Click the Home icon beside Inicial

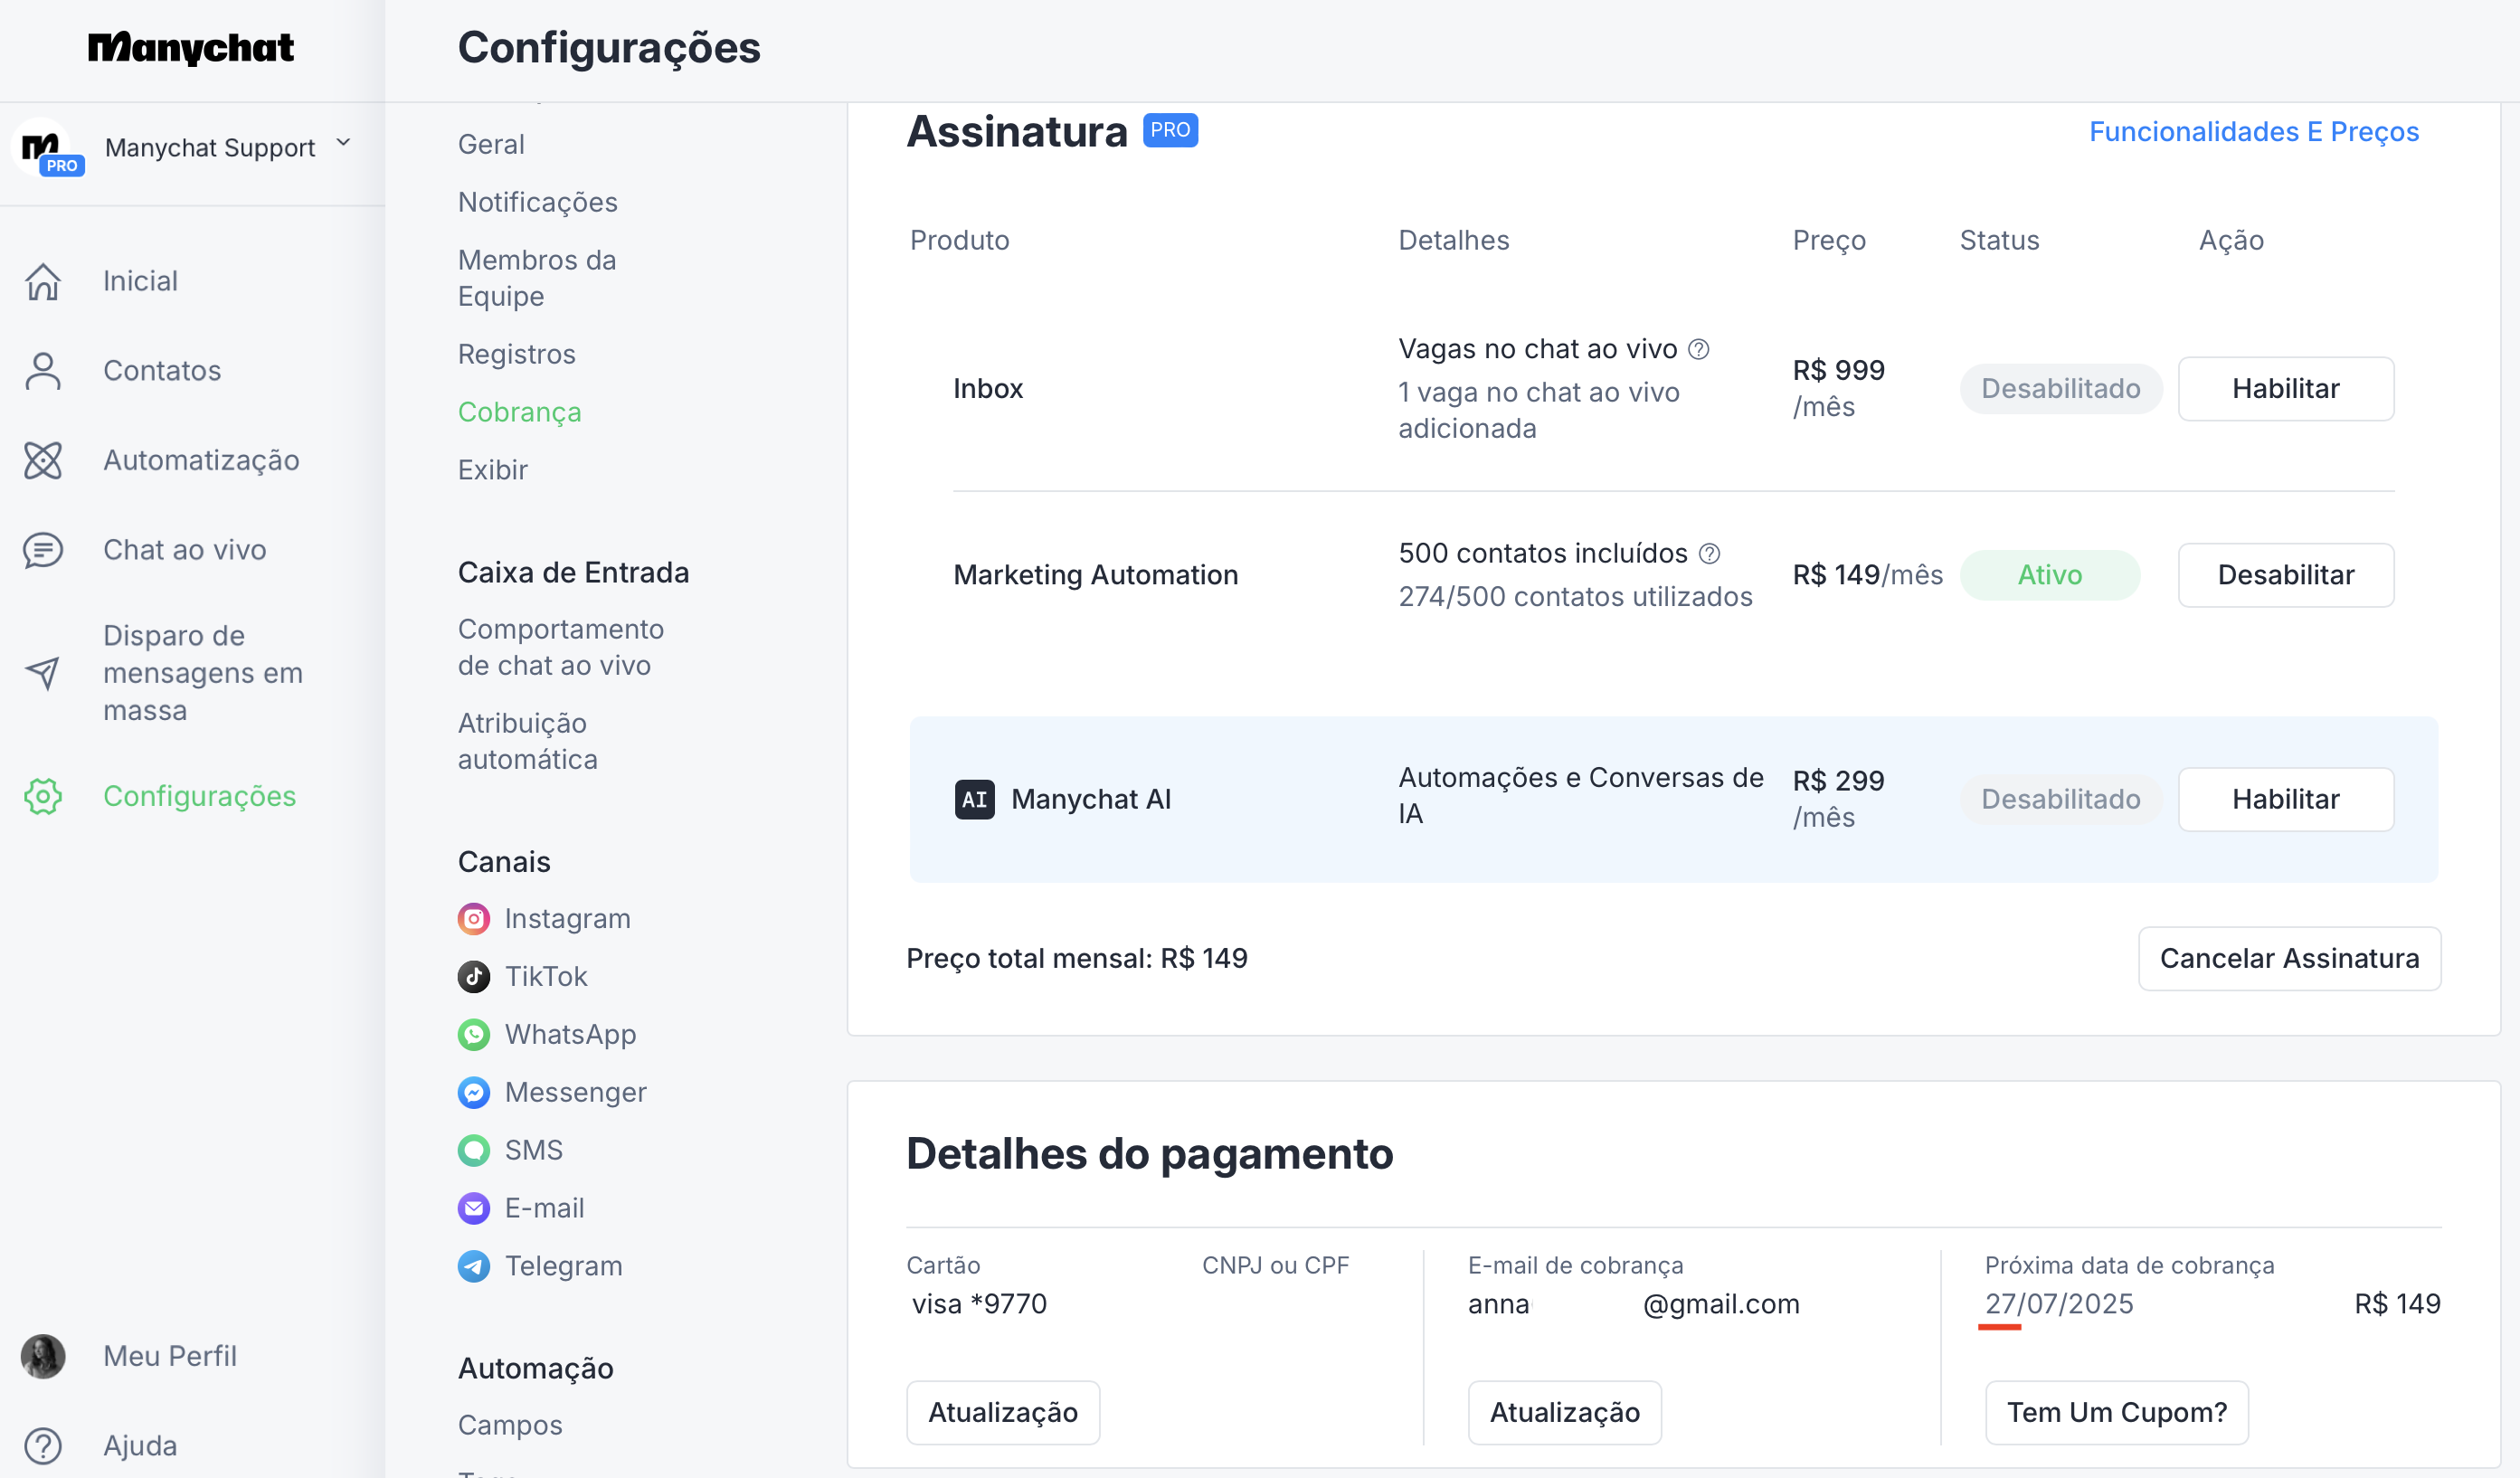pyautogui.click(x=43, y=281)
